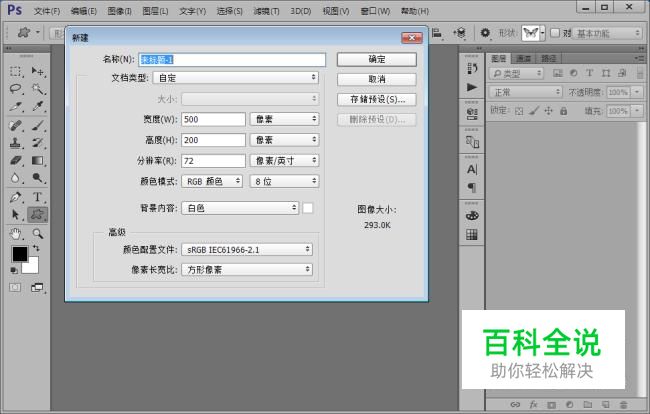Open the pixel aspect ratio dropdown 方形像素
Image resolution: width=650 pixels, height=414 pixels.
(x=247, y=270)
